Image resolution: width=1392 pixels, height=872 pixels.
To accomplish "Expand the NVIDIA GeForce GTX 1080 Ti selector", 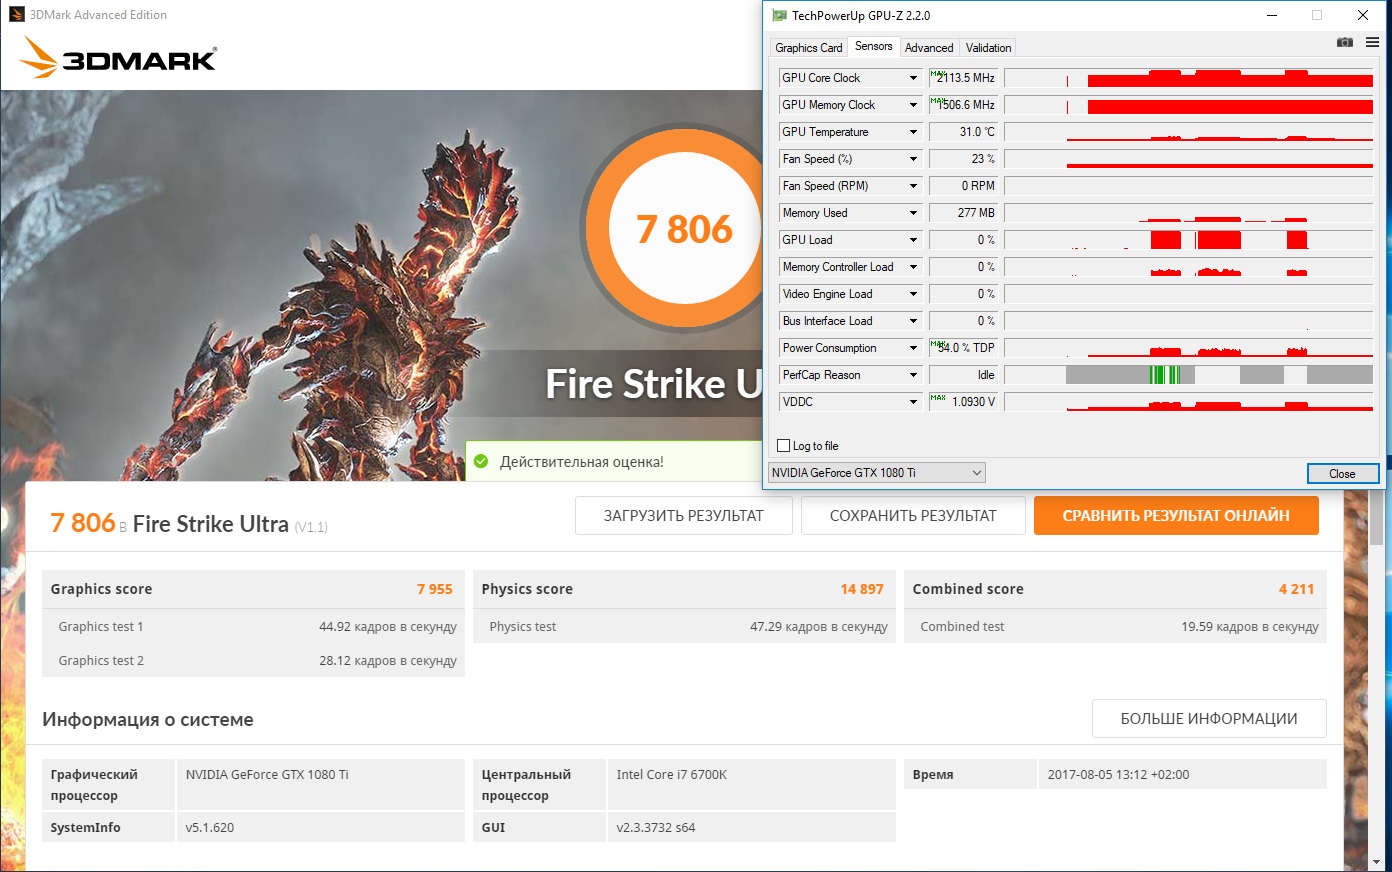I will [877, 473].
